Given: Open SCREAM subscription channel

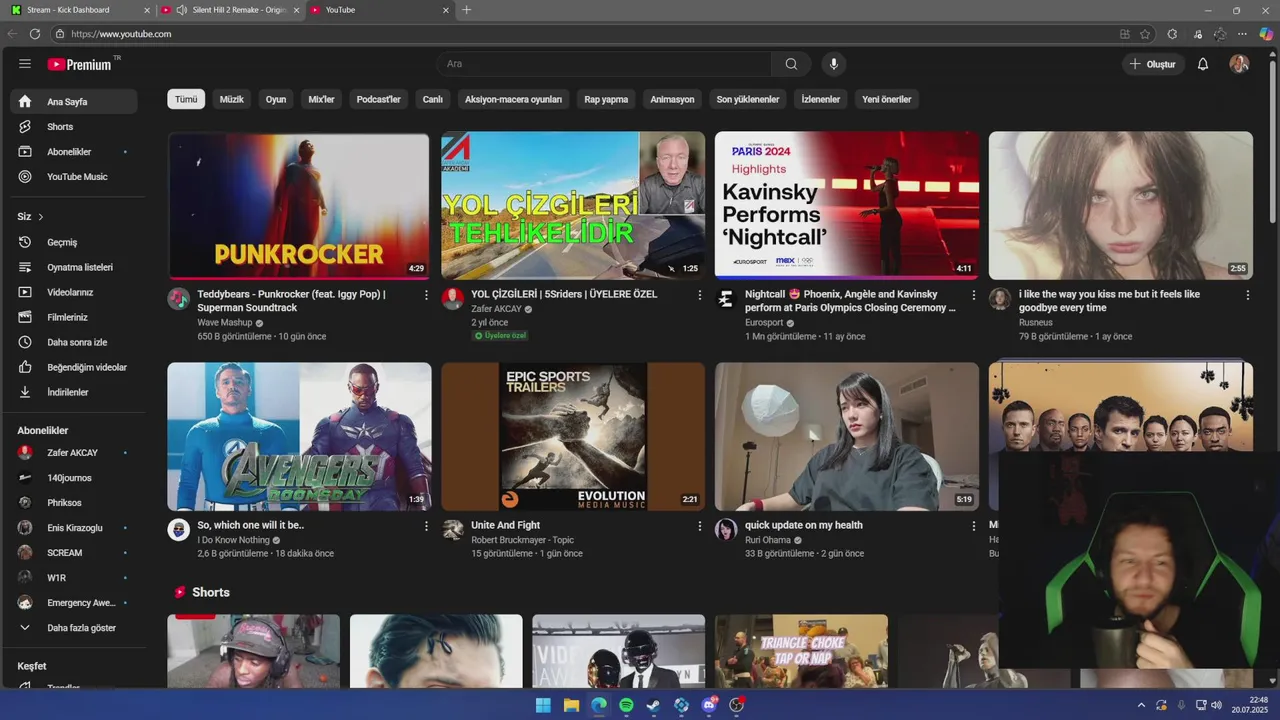Looking at the screenshot, I should coord(74,553).
